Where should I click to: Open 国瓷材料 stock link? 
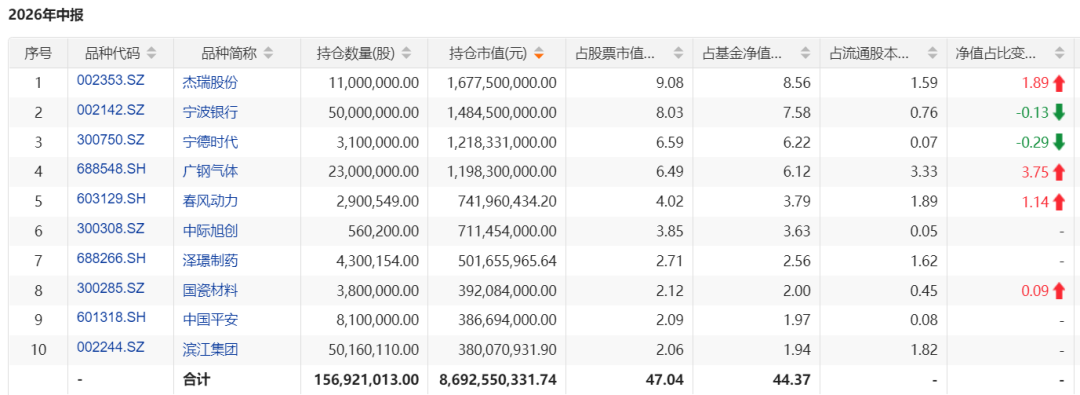click(x=210, y=291)
